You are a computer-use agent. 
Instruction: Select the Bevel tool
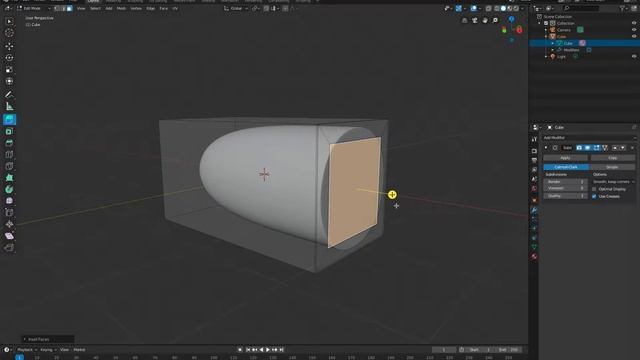point(9,143)
